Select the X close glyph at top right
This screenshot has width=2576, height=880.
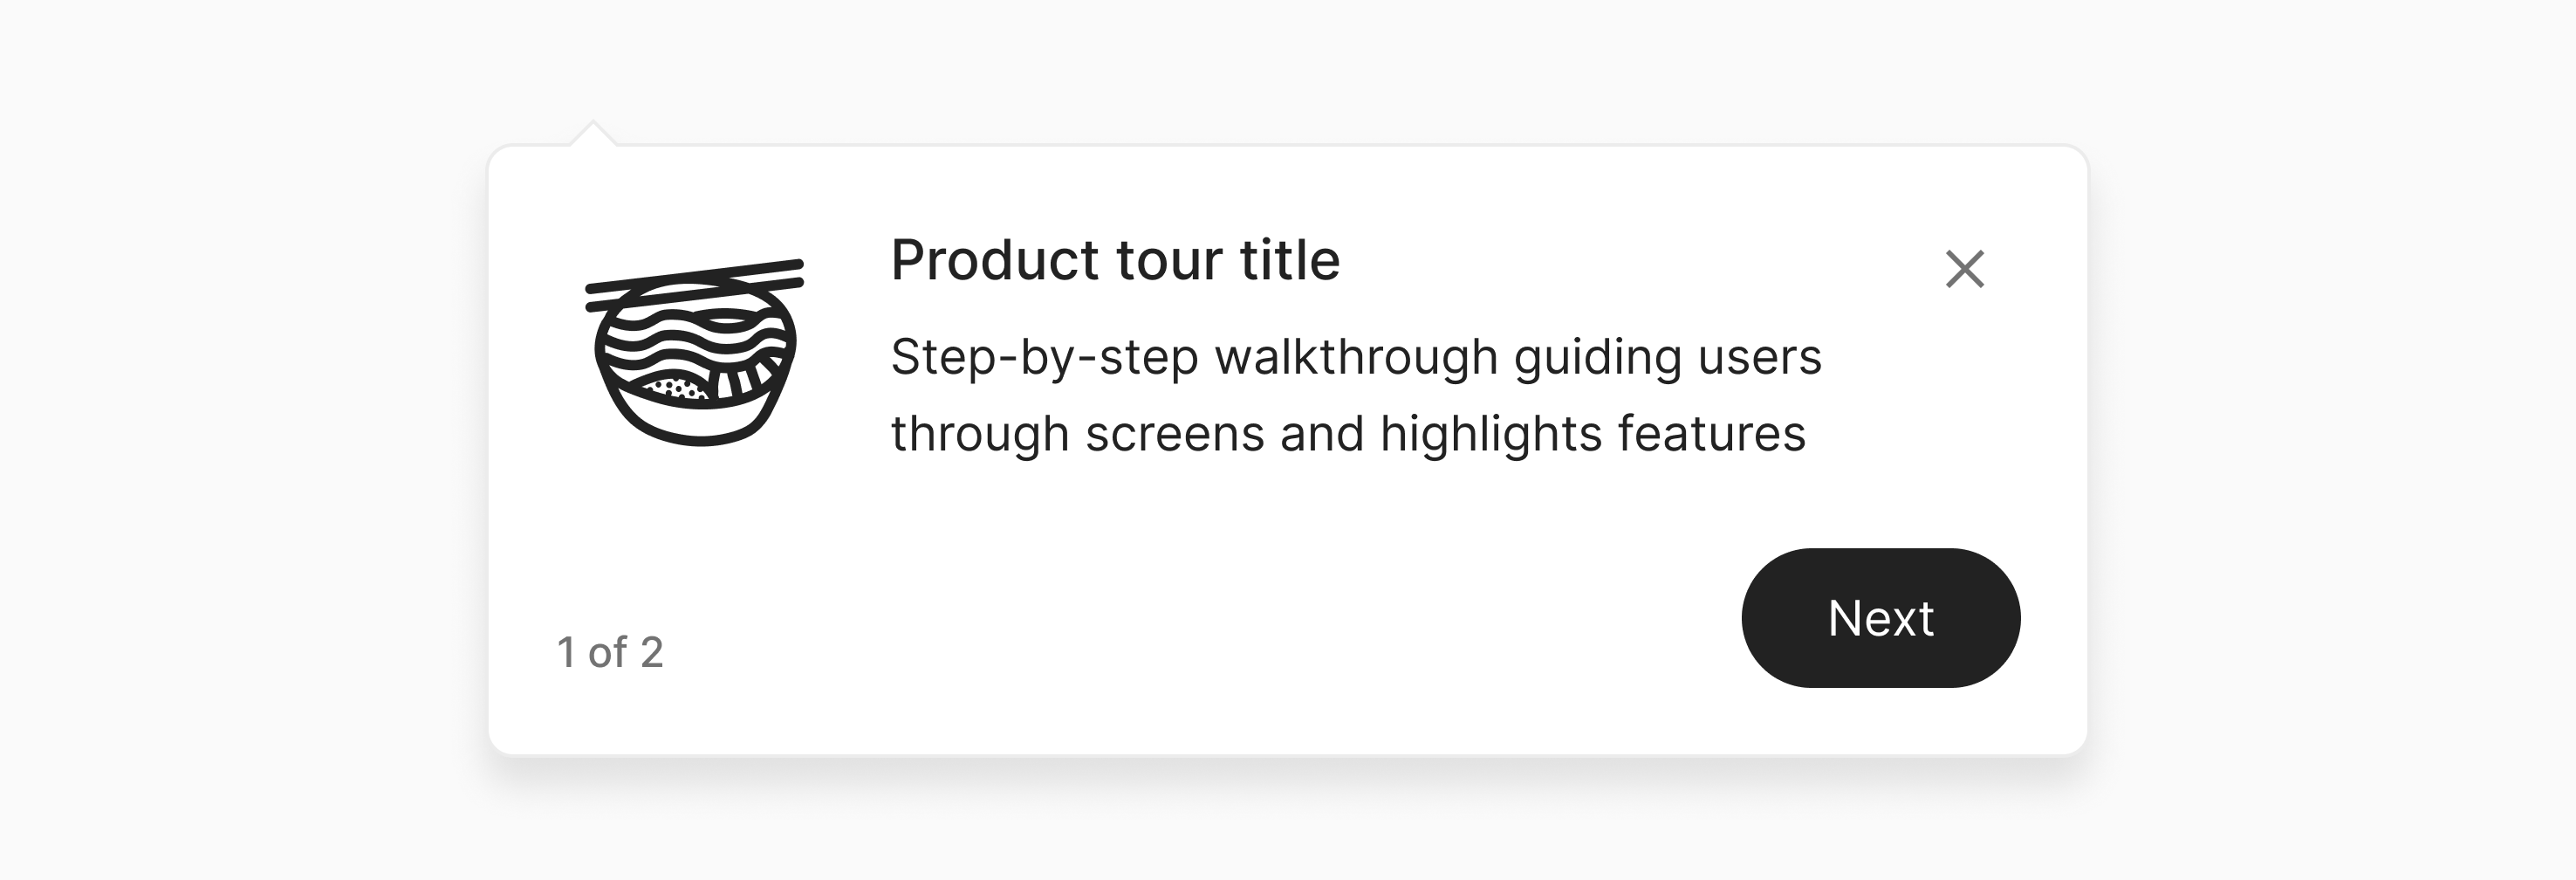coord(1964,267)
